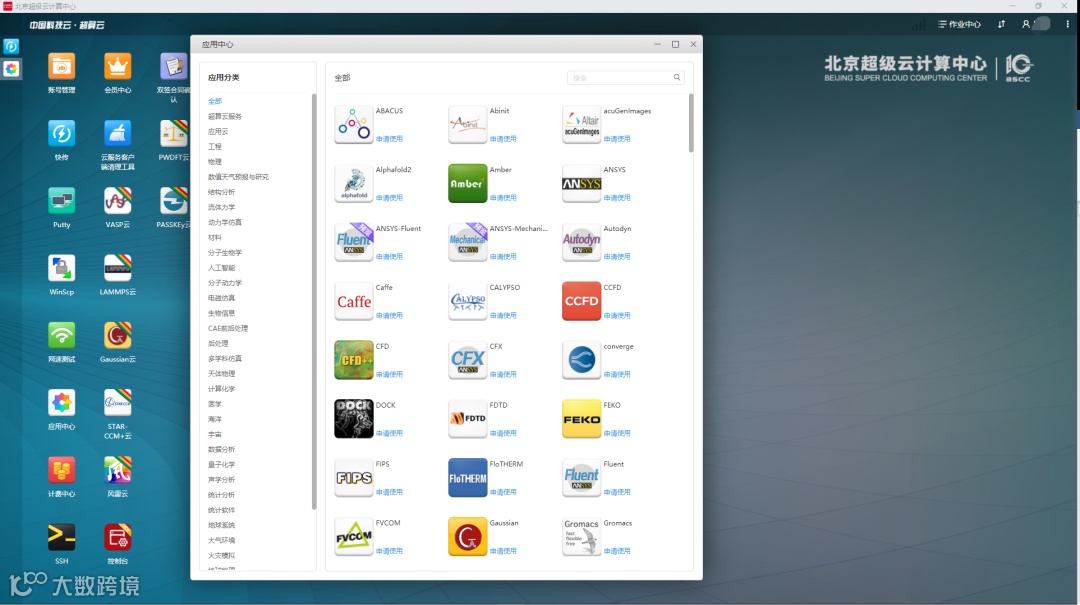
Task: Open the FloTHERM app icon
Action: [x=468, y=478]
